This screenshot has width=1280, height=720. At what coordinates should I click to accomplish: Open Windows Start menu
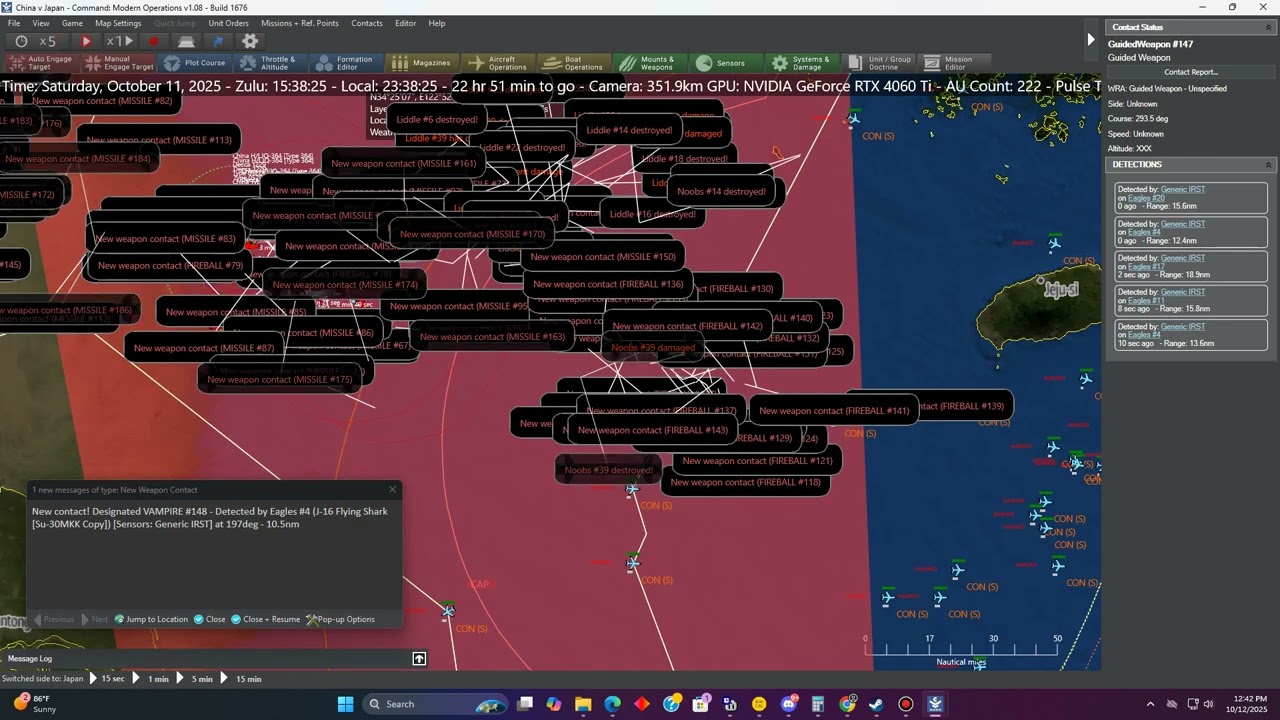point(345,704)
